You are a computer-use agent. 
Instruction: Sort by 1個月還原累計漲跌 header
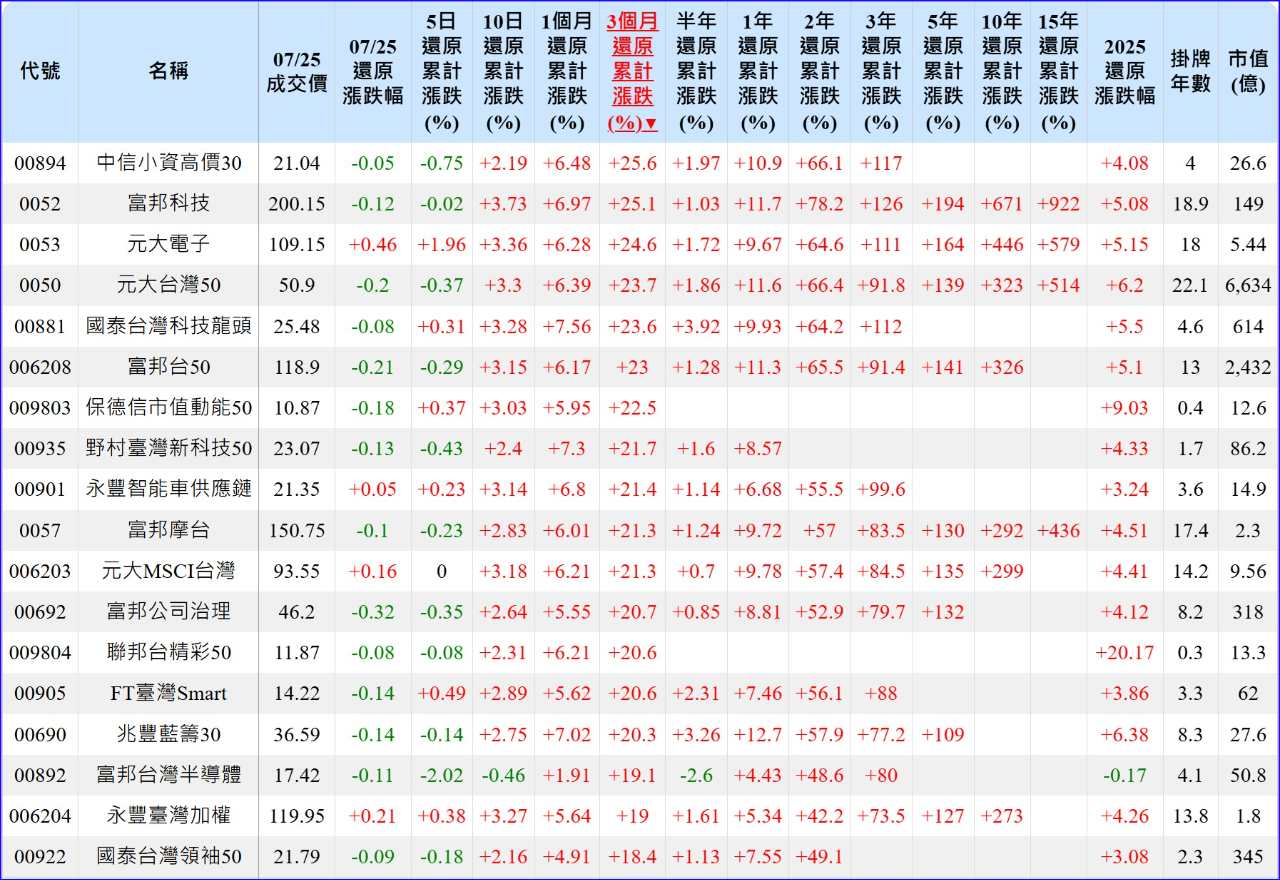(567, 72)
